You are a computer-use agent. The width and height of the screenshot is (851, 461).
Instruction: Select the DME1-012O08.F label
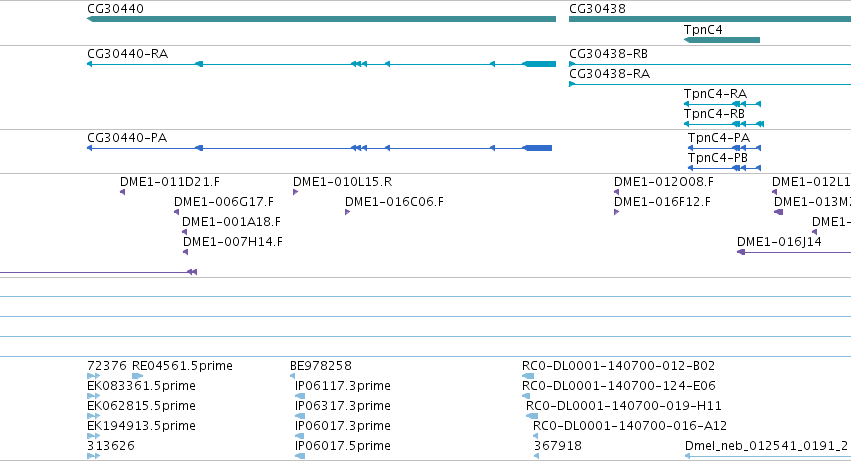coord(664,182)
